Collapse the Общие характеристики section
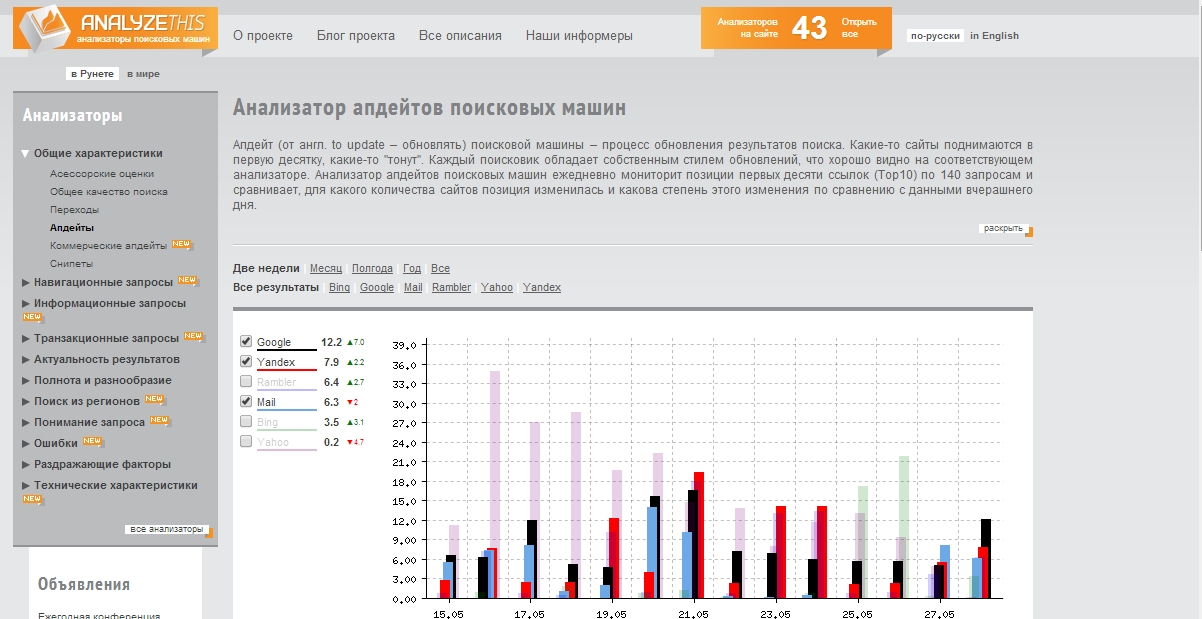The height and width of the screenshot is (619, 1202). (x=25, y=154)
